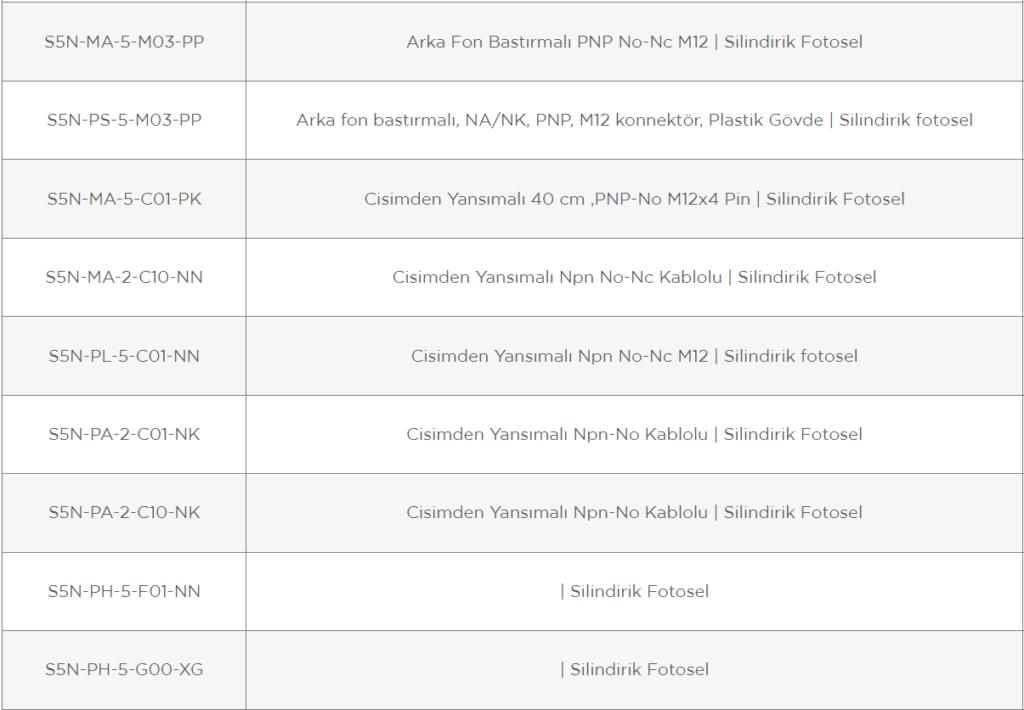Select product code S5N-PA-2-C01-NK
The image size is (1024, 710).
click(124, 434)
